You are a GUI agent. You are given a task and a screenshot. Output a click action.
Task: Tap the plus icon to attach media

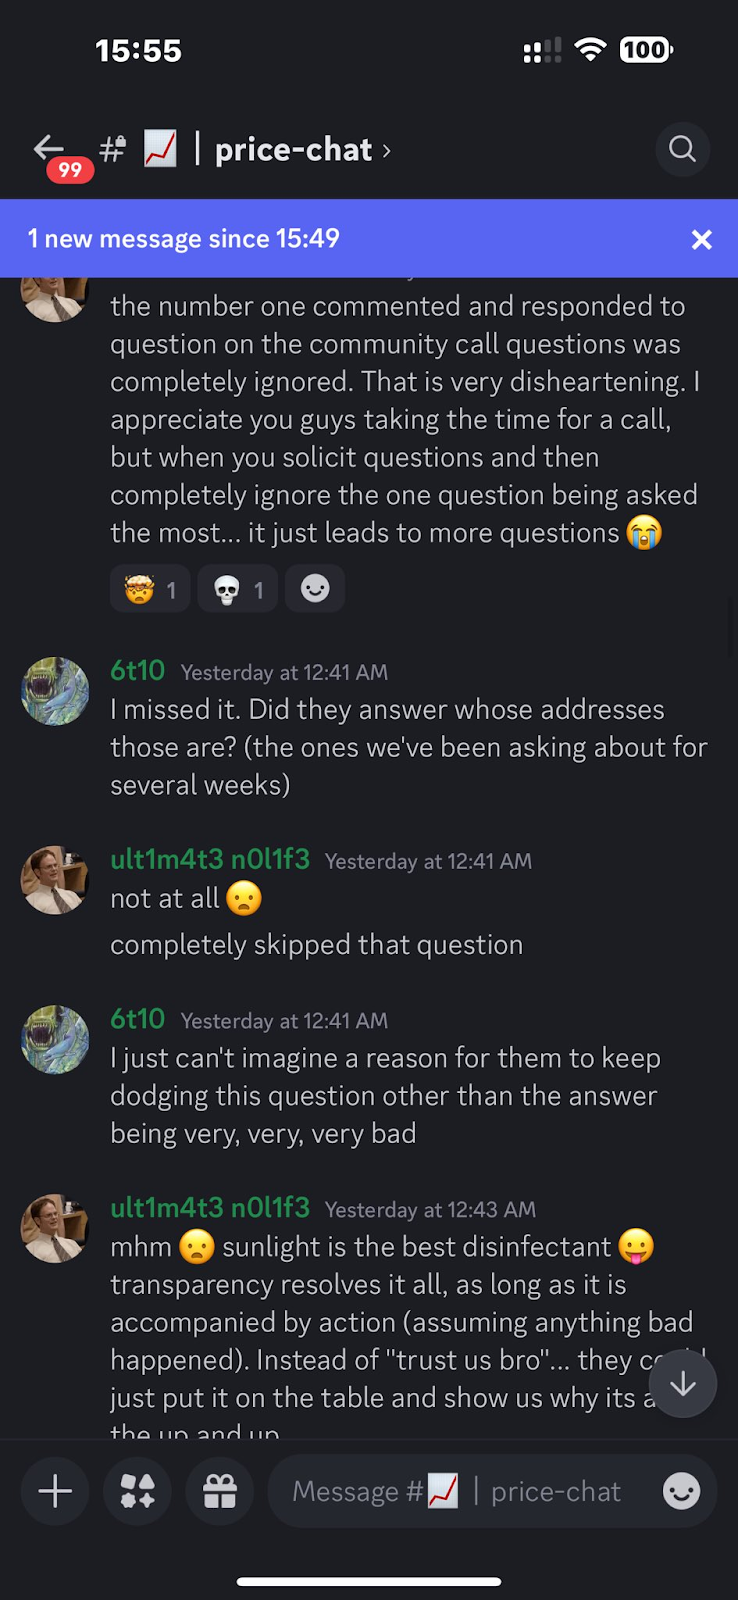tap(55, 1491)
